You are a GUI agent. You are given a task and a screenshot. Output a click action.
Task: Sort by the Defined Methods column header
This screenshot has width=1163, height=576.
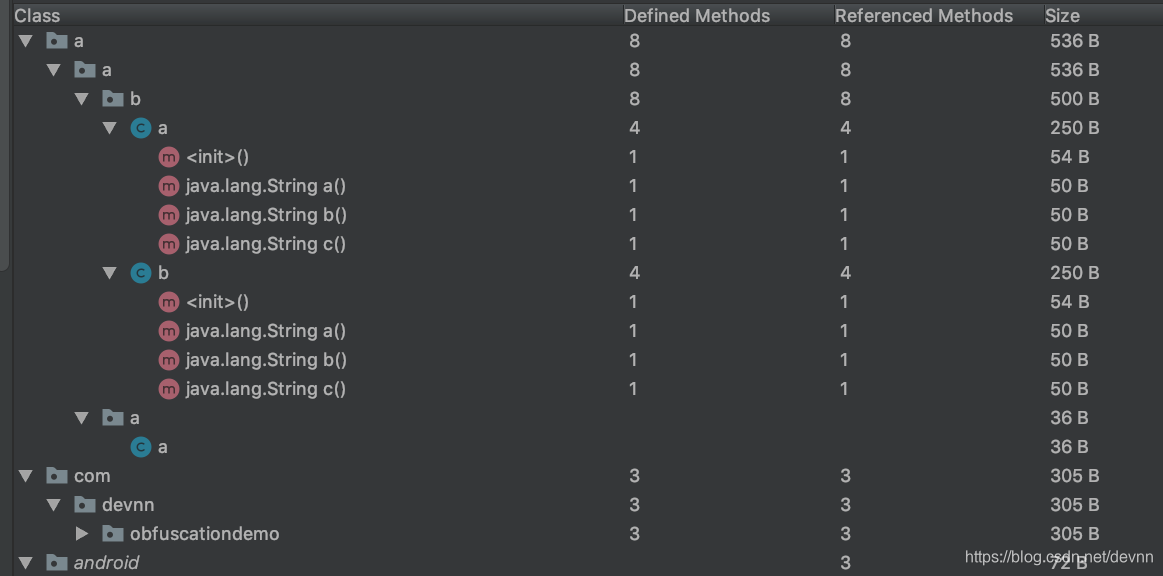[696, 16]
